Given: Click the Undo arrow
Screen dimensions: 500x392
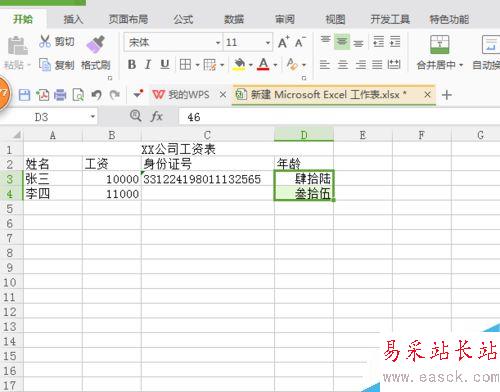Looking at the screenshot, I should (97, 95).
